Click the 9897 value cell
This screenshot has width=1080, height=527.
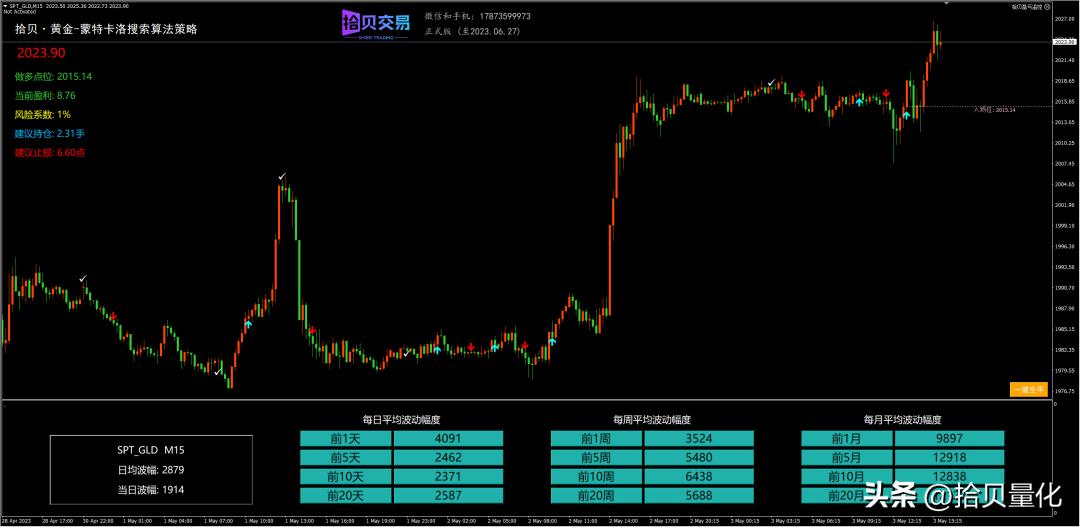(950, 438)
